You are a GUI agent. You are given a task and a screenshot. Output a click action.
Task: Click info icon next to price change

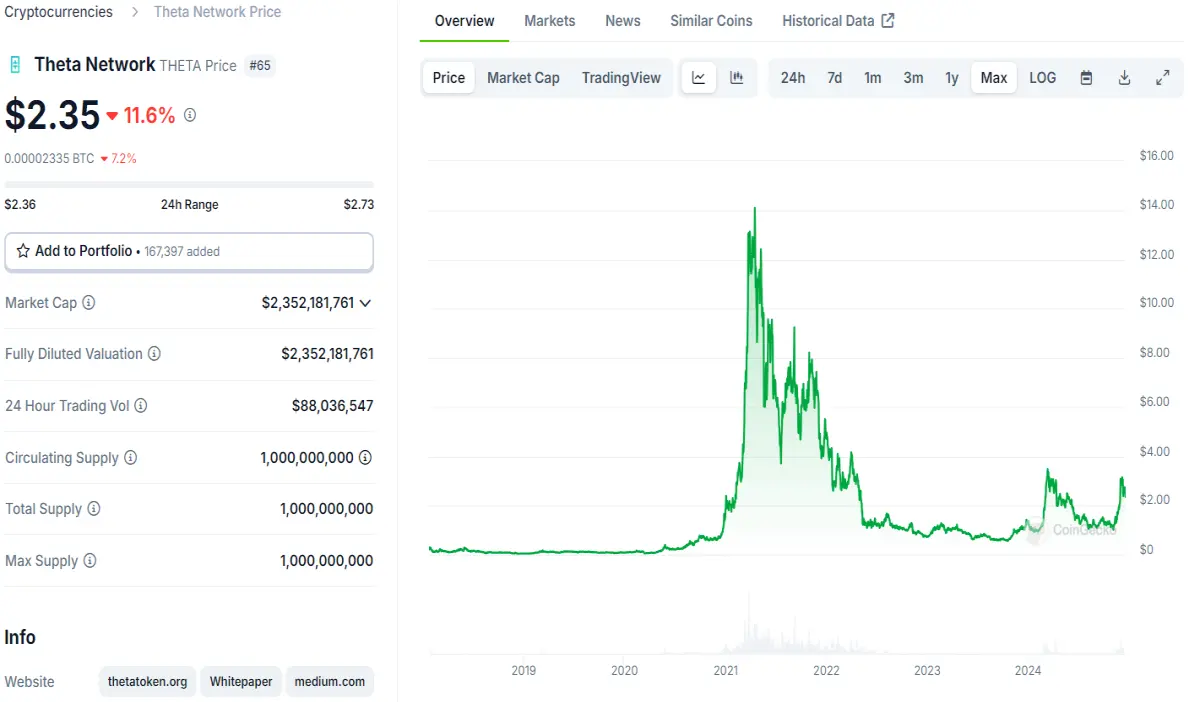click(190, 115)
